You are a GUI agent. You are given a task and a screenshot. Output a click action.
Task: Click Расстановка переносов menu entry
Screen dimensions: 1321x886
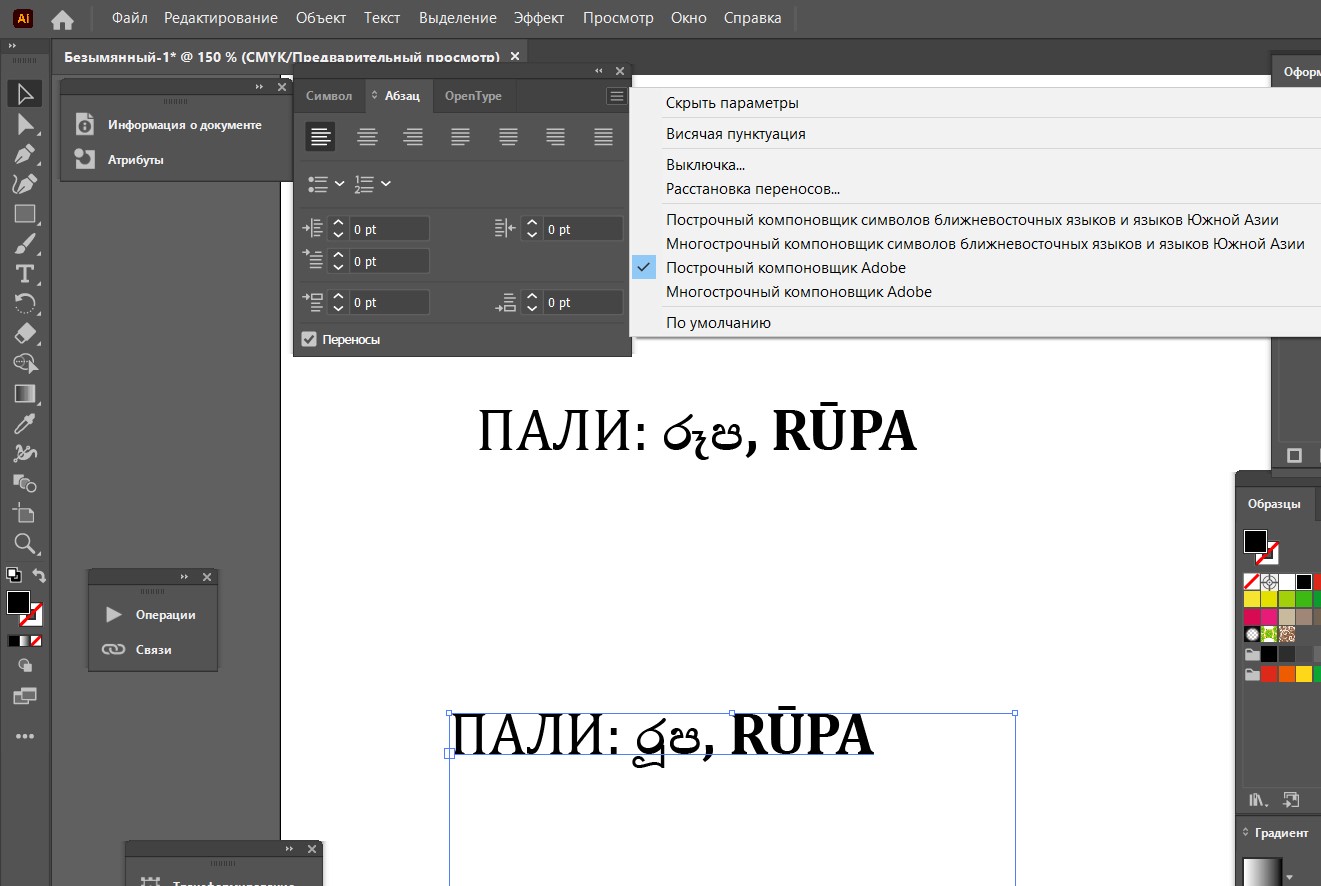[752, 189]
